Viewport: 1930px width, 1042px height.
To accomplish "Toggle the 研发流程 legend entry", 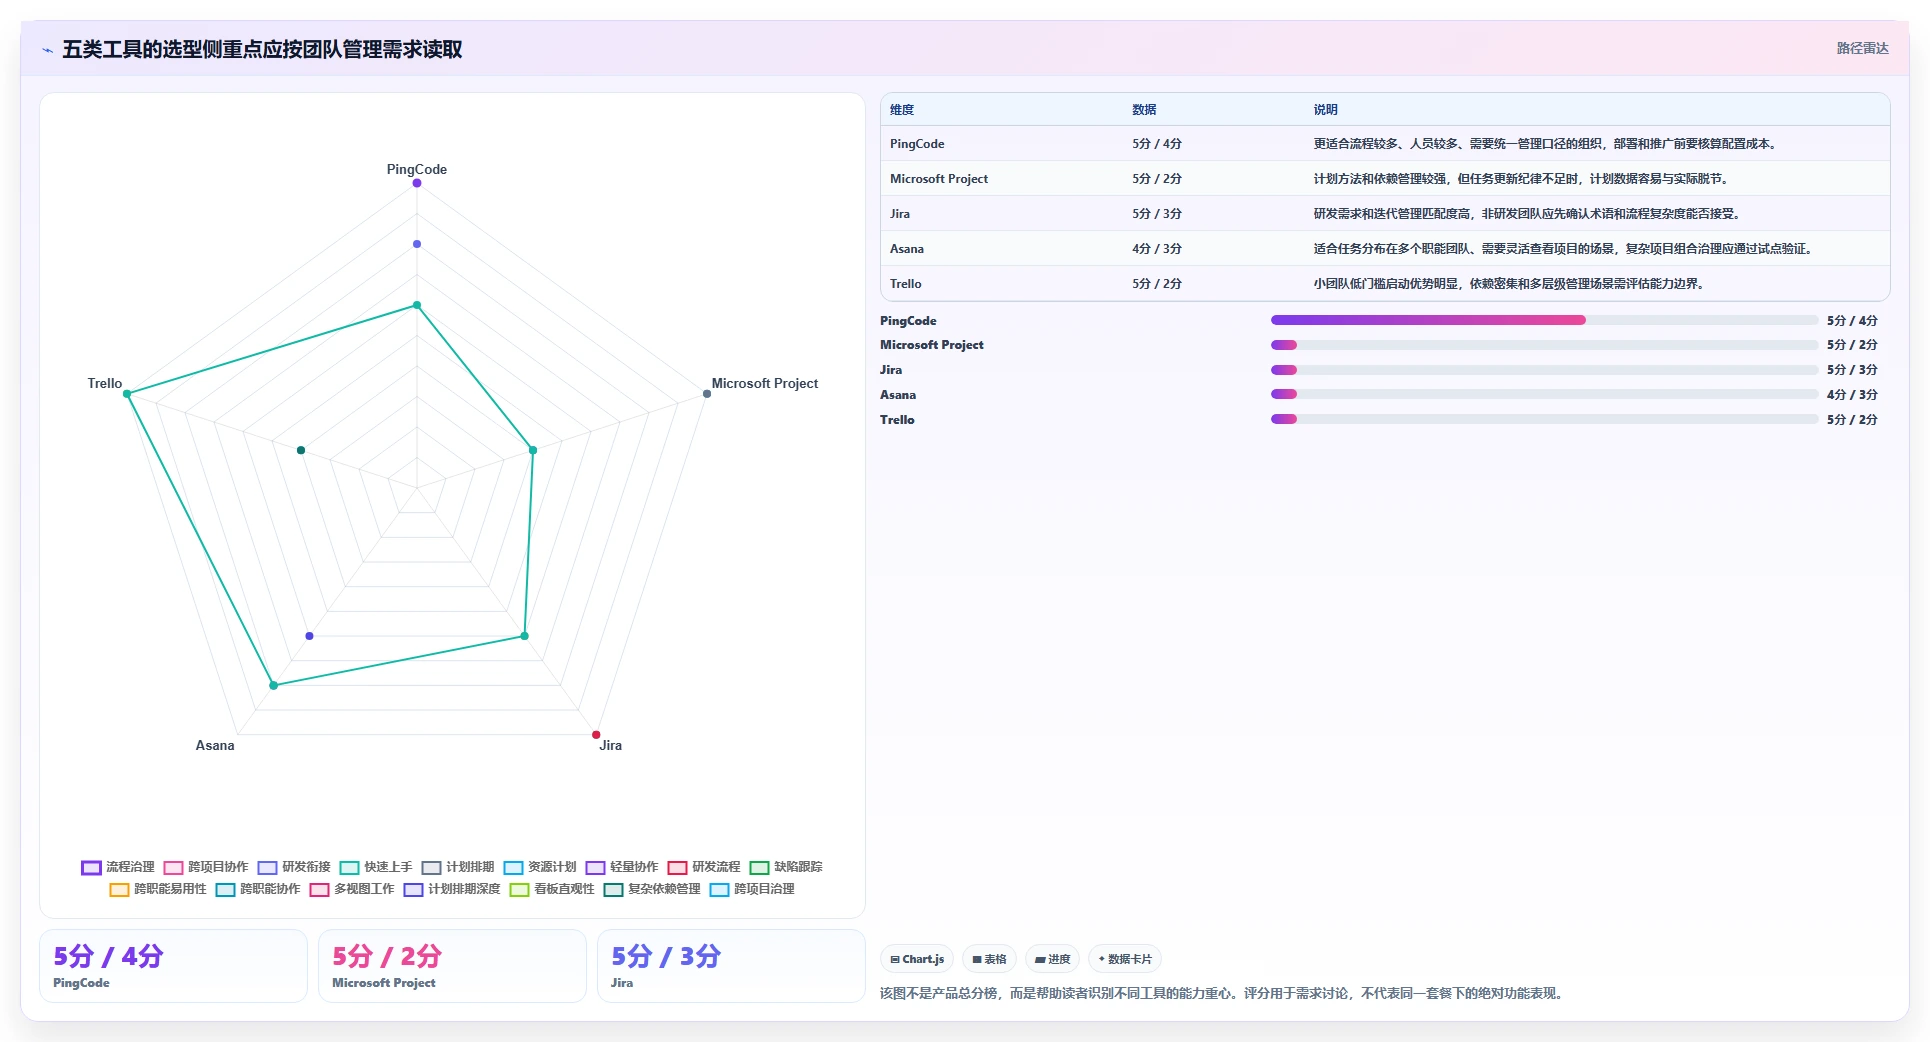I will (704, 867).
